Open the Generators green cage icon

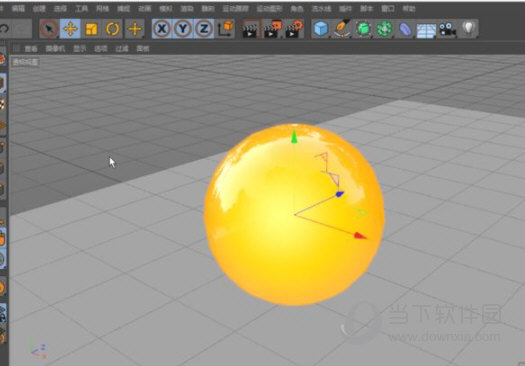(363, 29)
